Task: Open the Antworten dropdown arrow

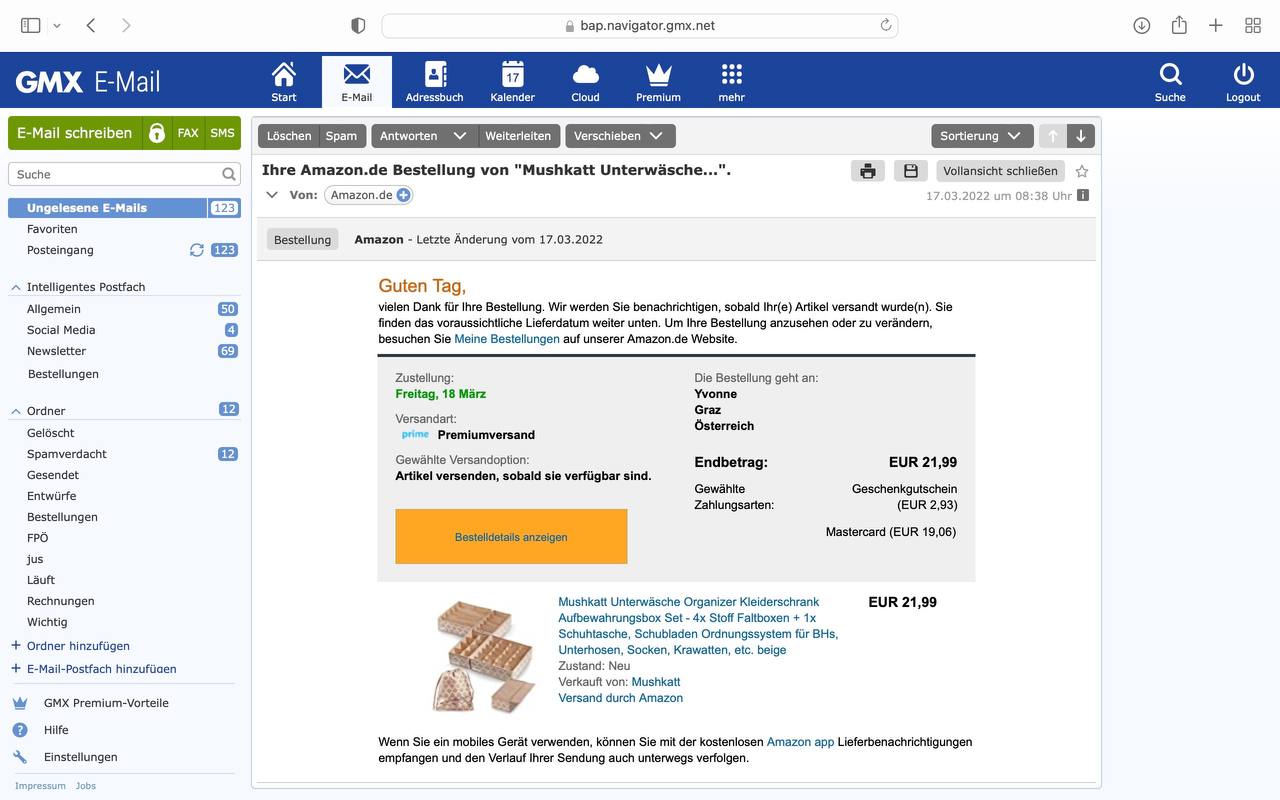Action: click(x=460, y=136)
